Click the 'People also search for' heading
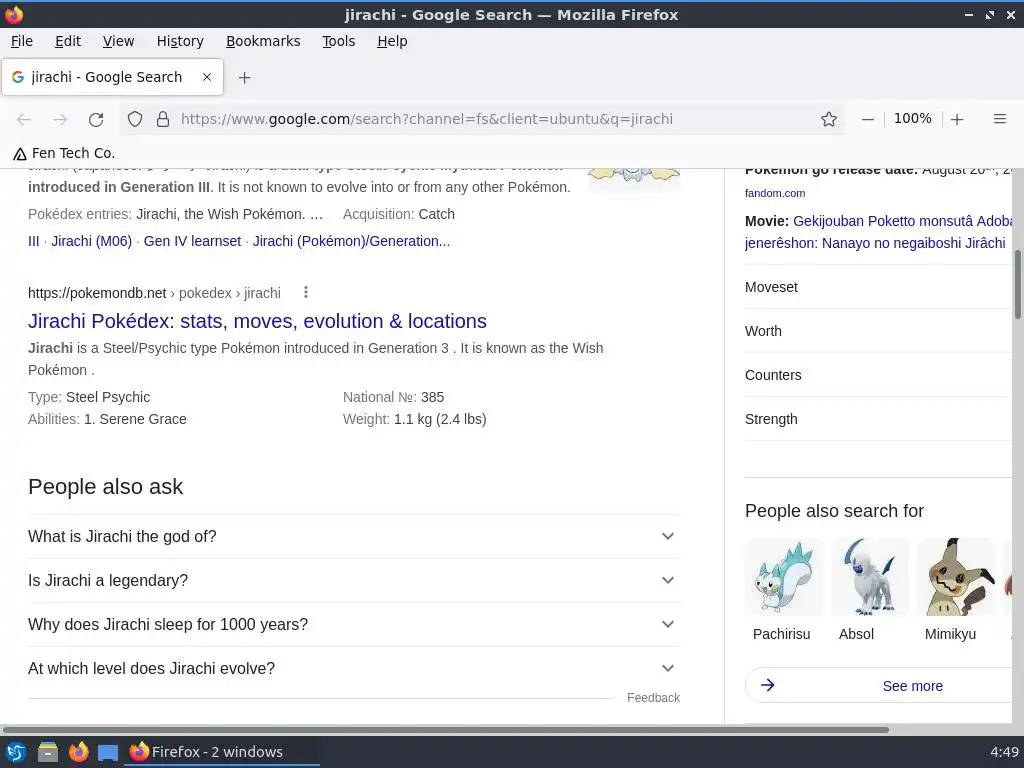1024x768 pixels. [834, 511]
